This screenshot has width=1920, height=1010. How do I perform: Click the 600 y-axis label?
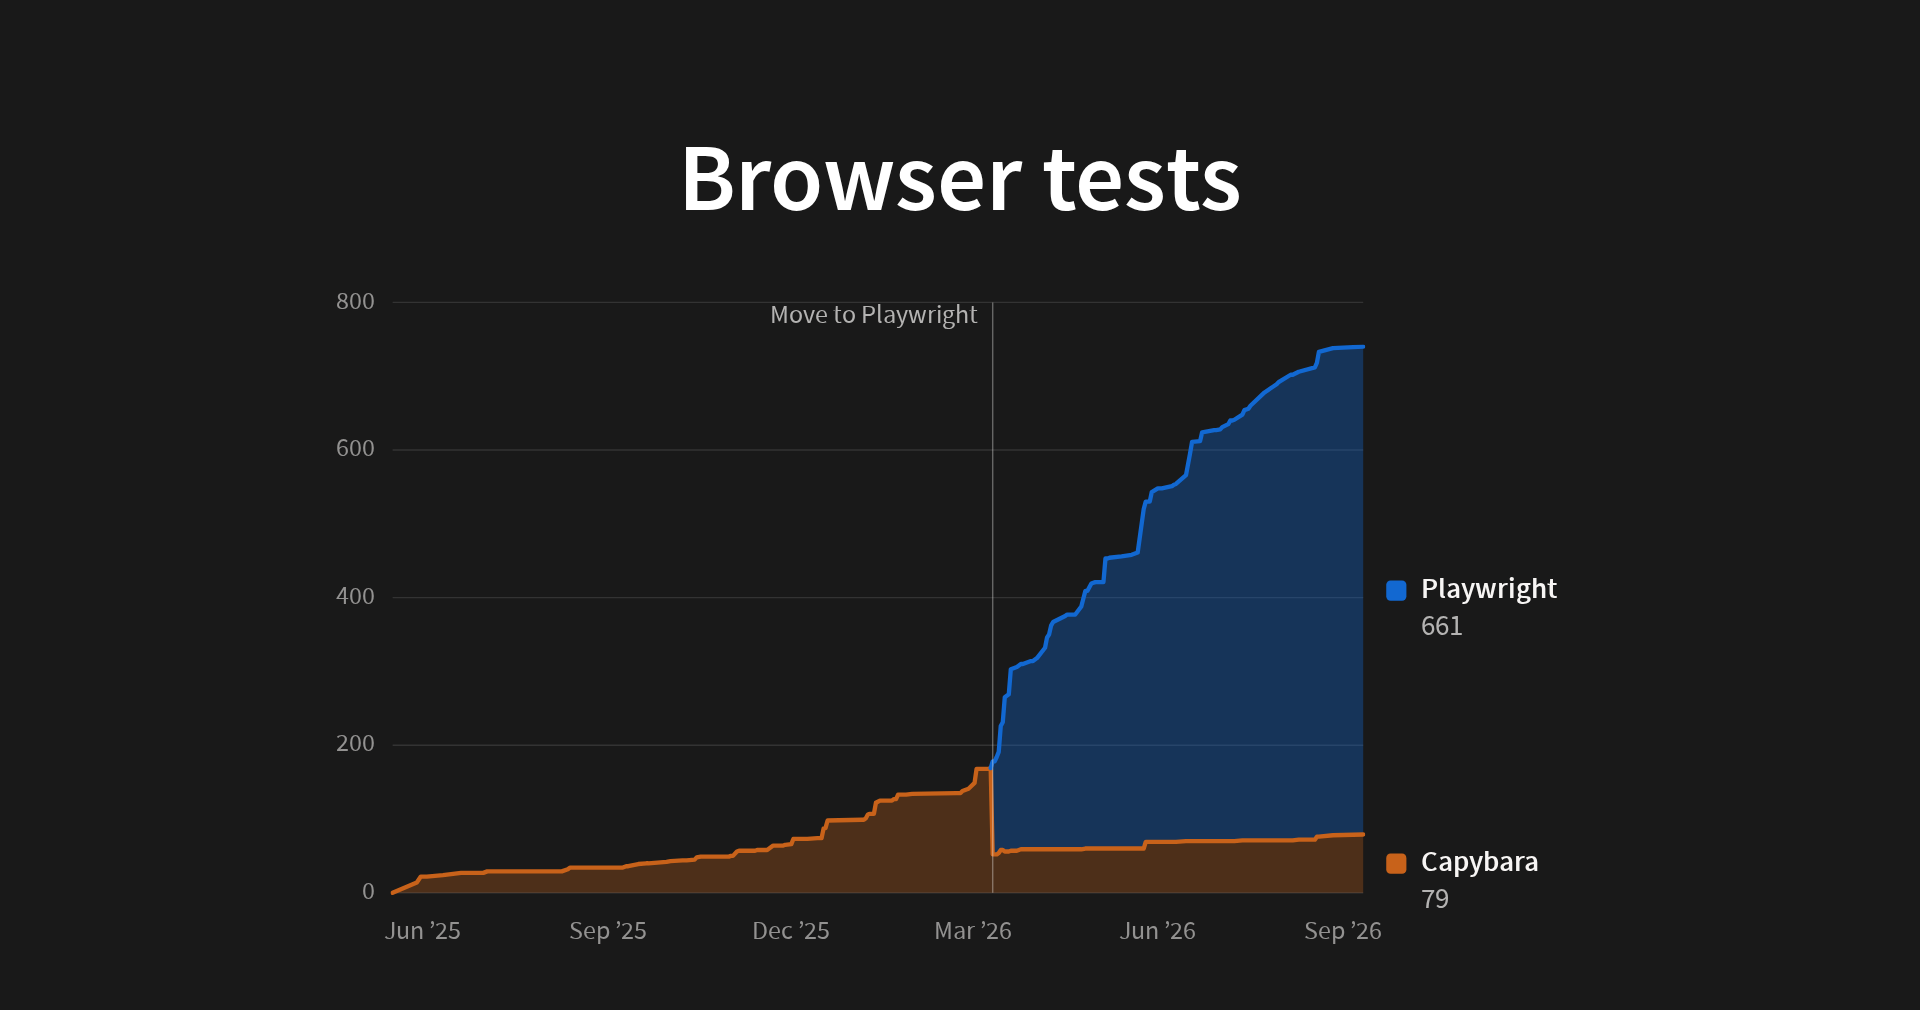pyautogui.click(x=355, y=449)
